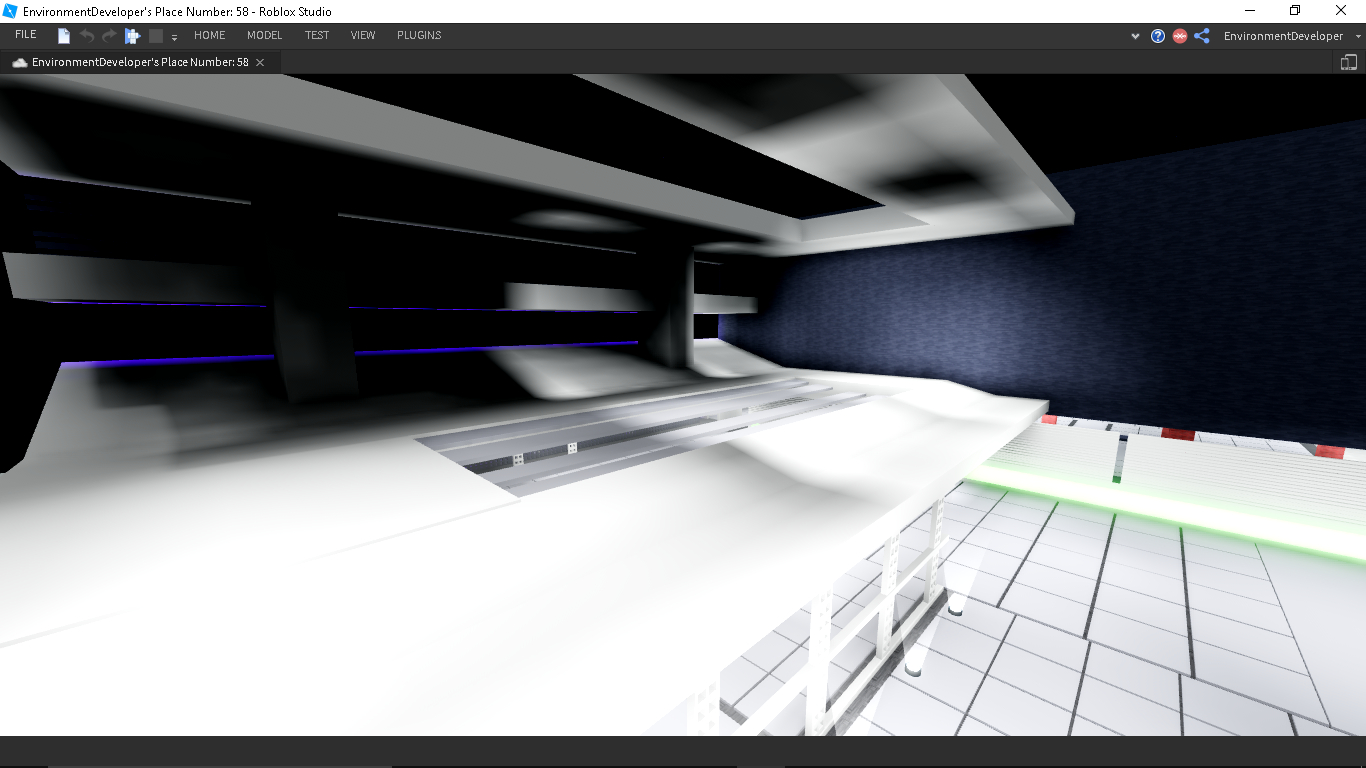Toggle the device emulator icon
Image resolution: width=1366 pixels, height=768 pixels.
click(1349, 62)
